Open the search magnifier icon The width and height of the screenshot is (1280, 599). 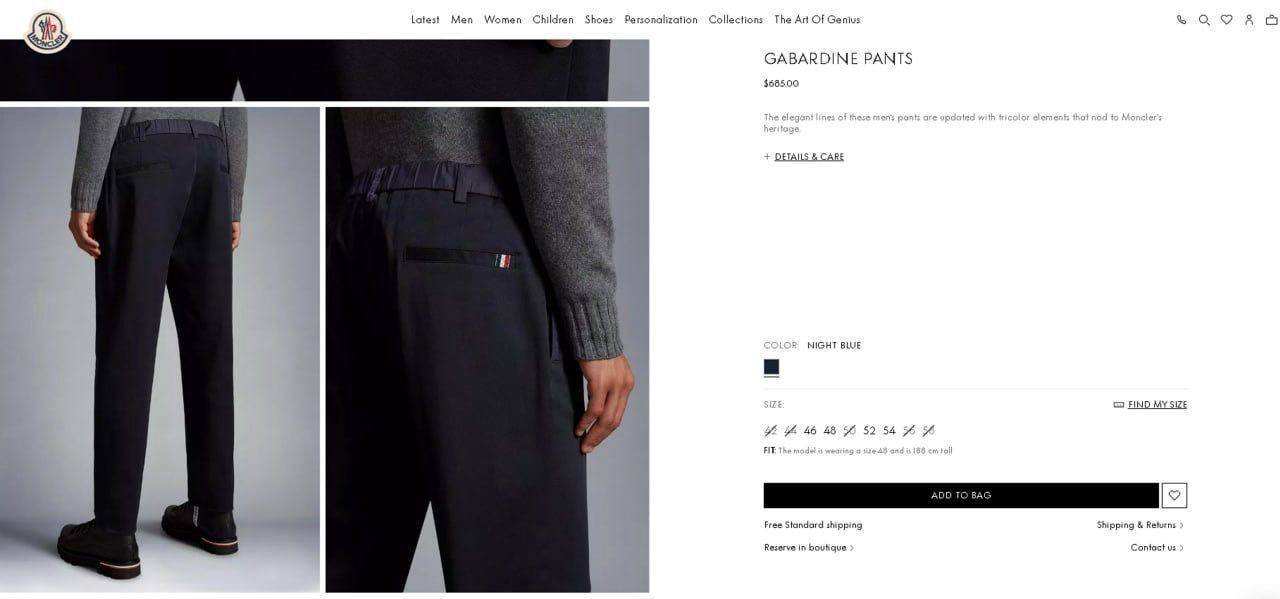coord(1204,20)
